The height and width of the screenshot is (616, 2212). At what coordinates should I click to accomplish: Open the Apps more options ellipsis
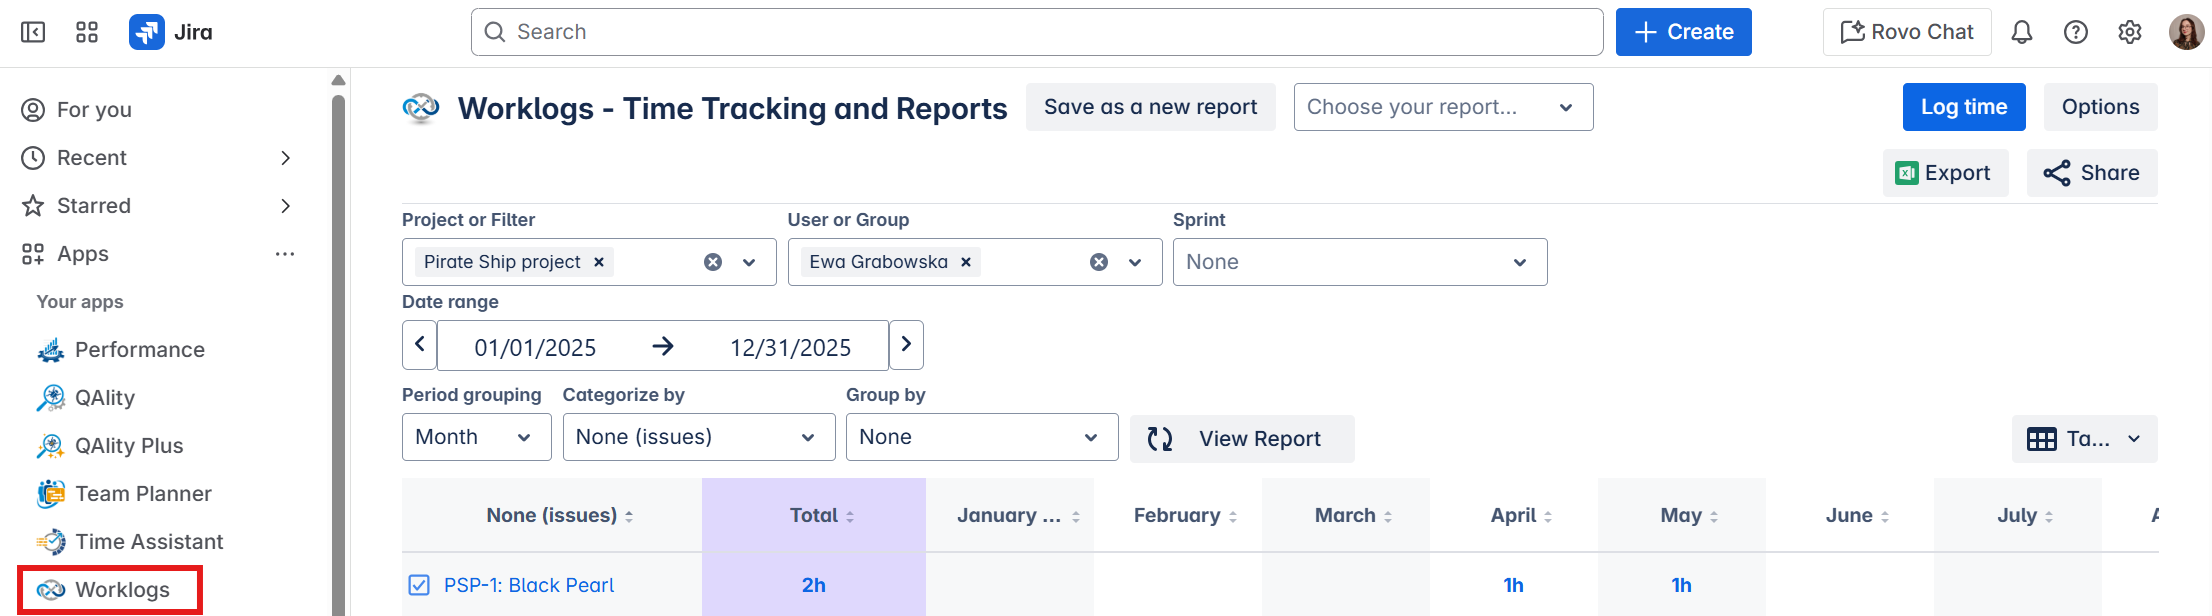pos(285,254)
